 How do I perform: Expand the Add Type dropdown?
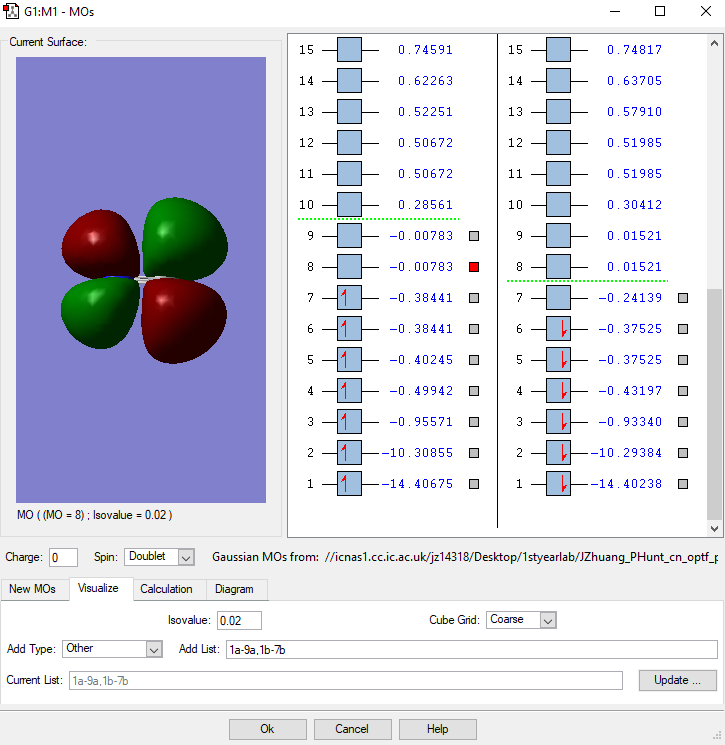pyautogui.click(x=153, y=649)
